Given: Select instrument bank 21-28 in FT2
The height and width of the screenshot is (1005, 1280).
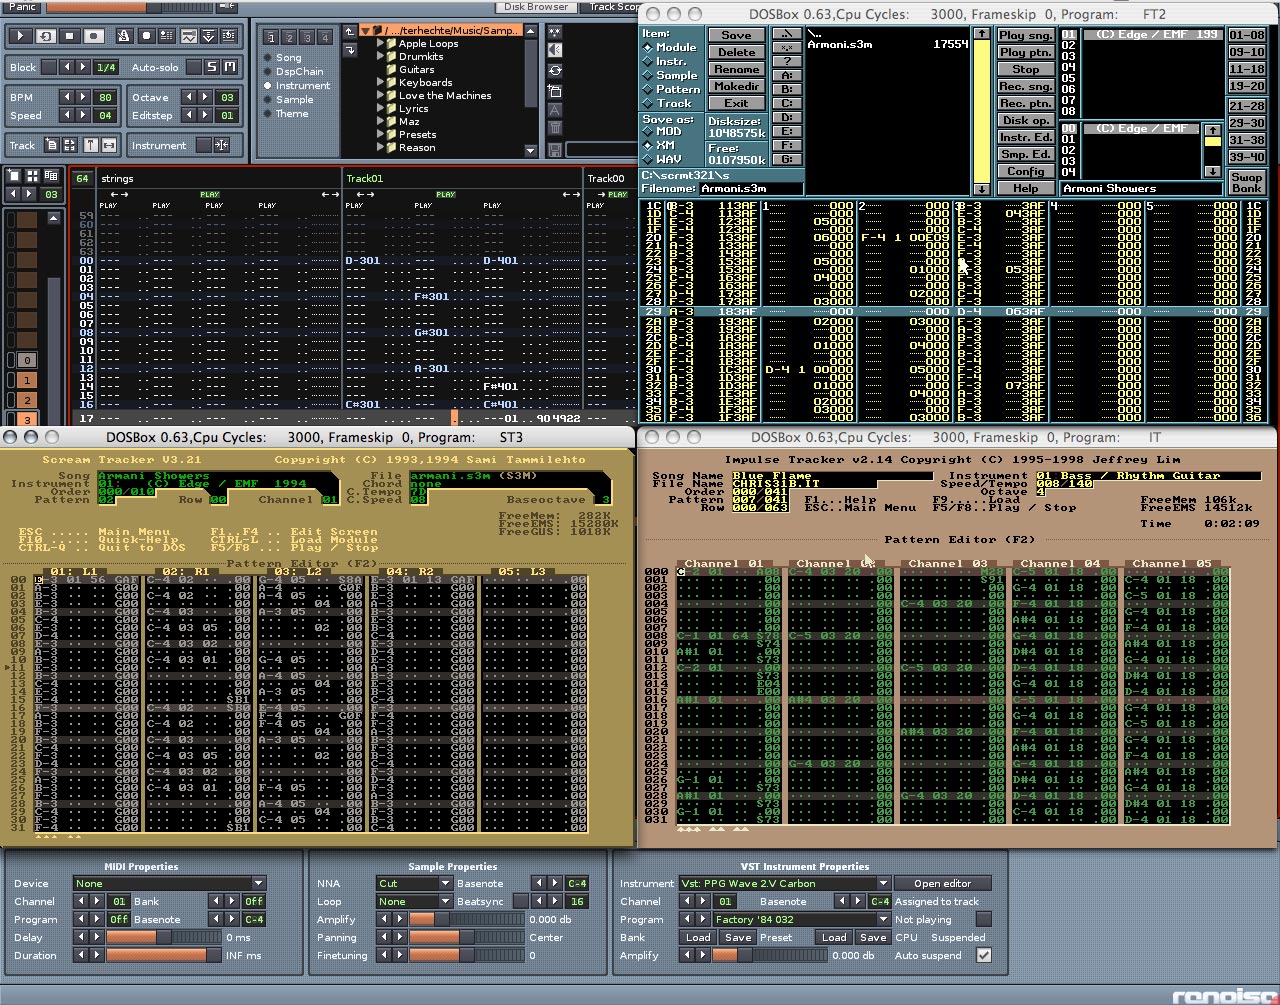Looking at the screenshot, I should (x=1246, y=106).
